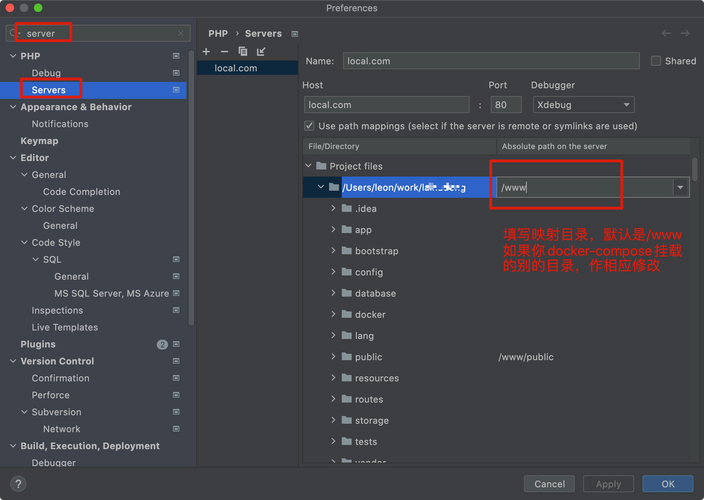Click project icon on Network row
This screenshot has height=500, width=704.
(176, 429)
